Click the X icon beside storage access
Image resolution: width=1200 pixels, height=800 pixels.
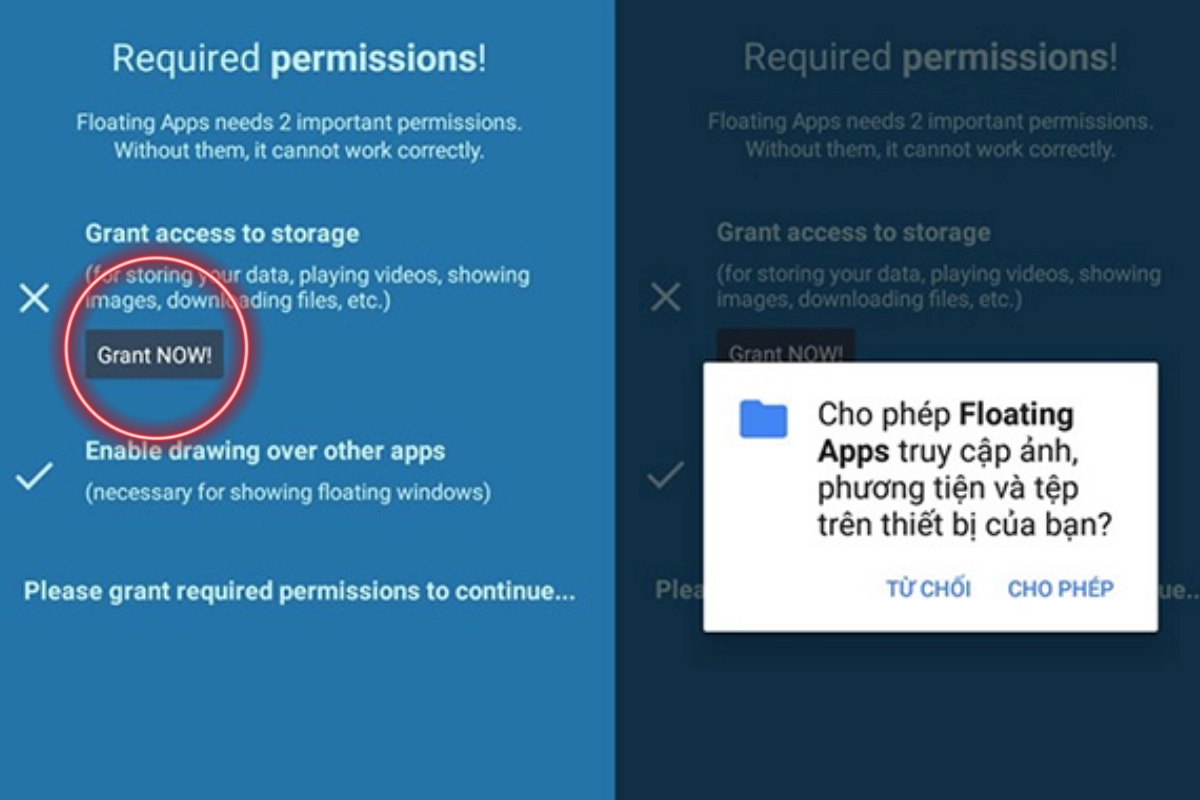(x=35, y=298)
